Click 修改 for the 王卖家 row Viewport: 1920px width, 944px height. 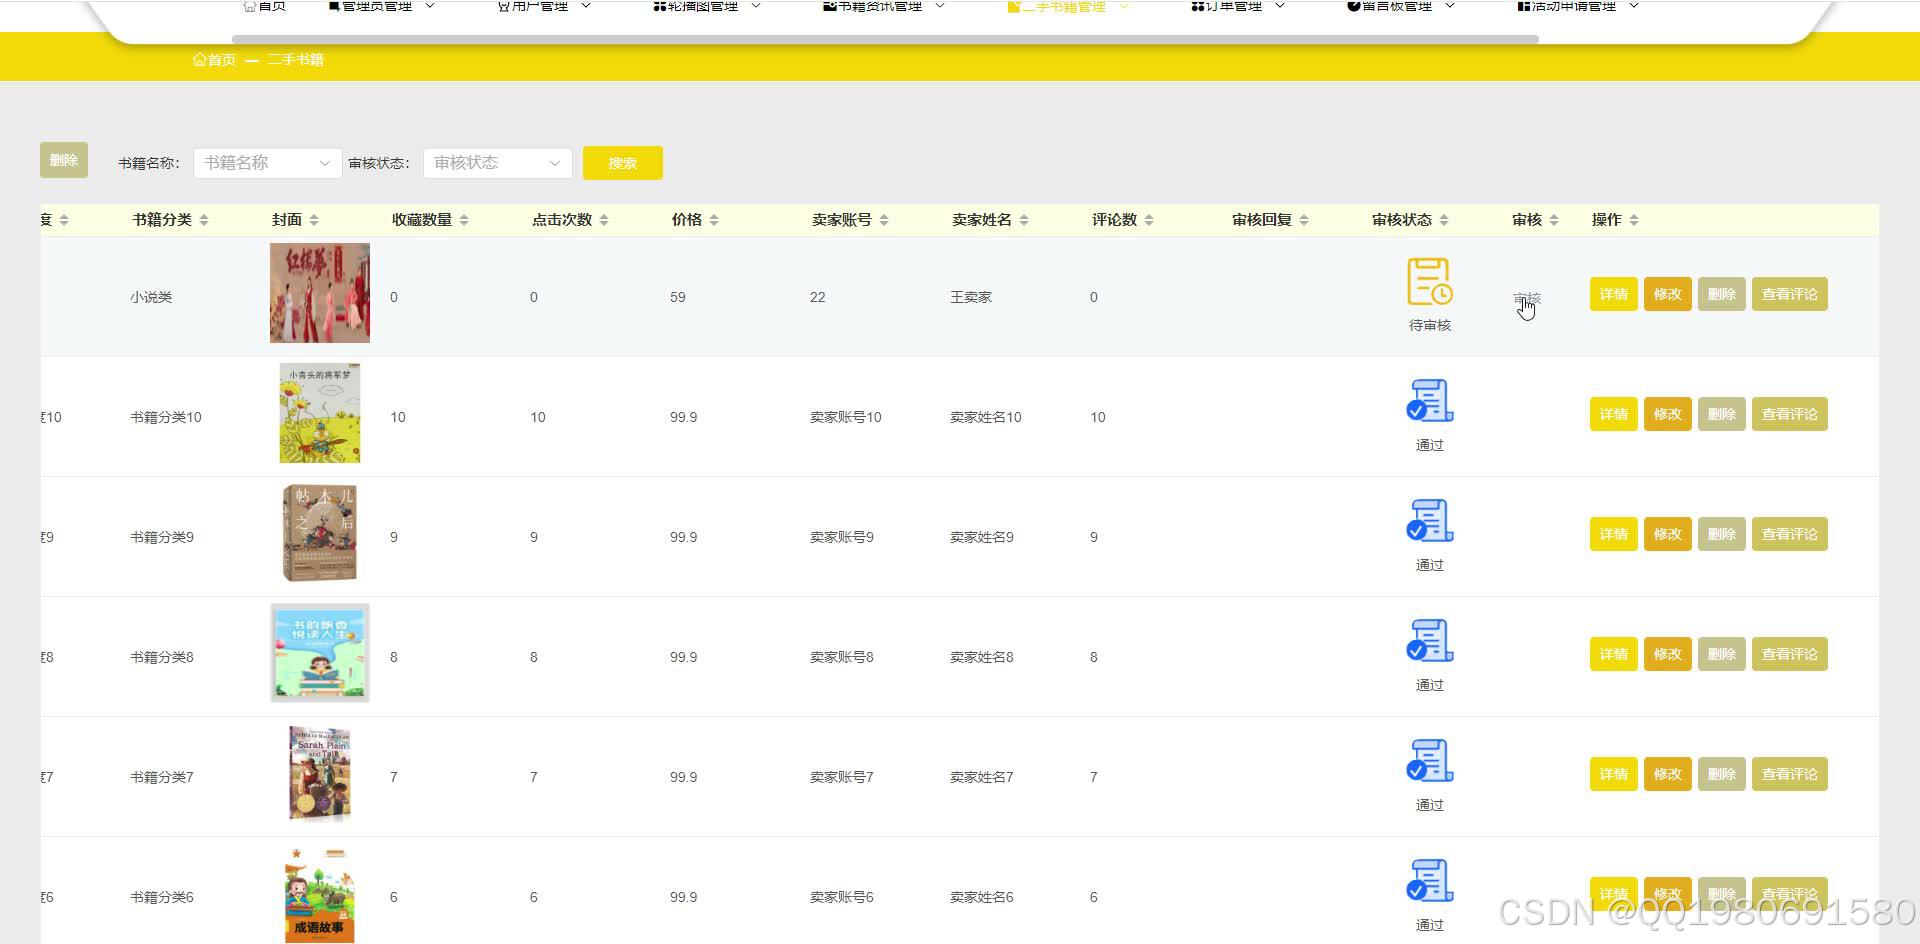1667,294
